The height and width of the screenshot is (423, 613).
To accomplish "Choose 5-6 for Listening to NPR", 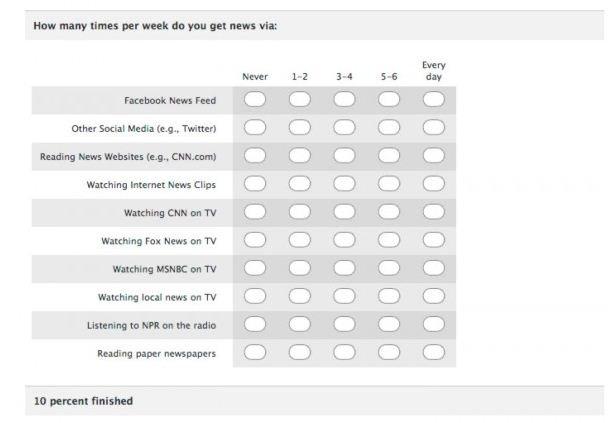I will tap(389, 324).
